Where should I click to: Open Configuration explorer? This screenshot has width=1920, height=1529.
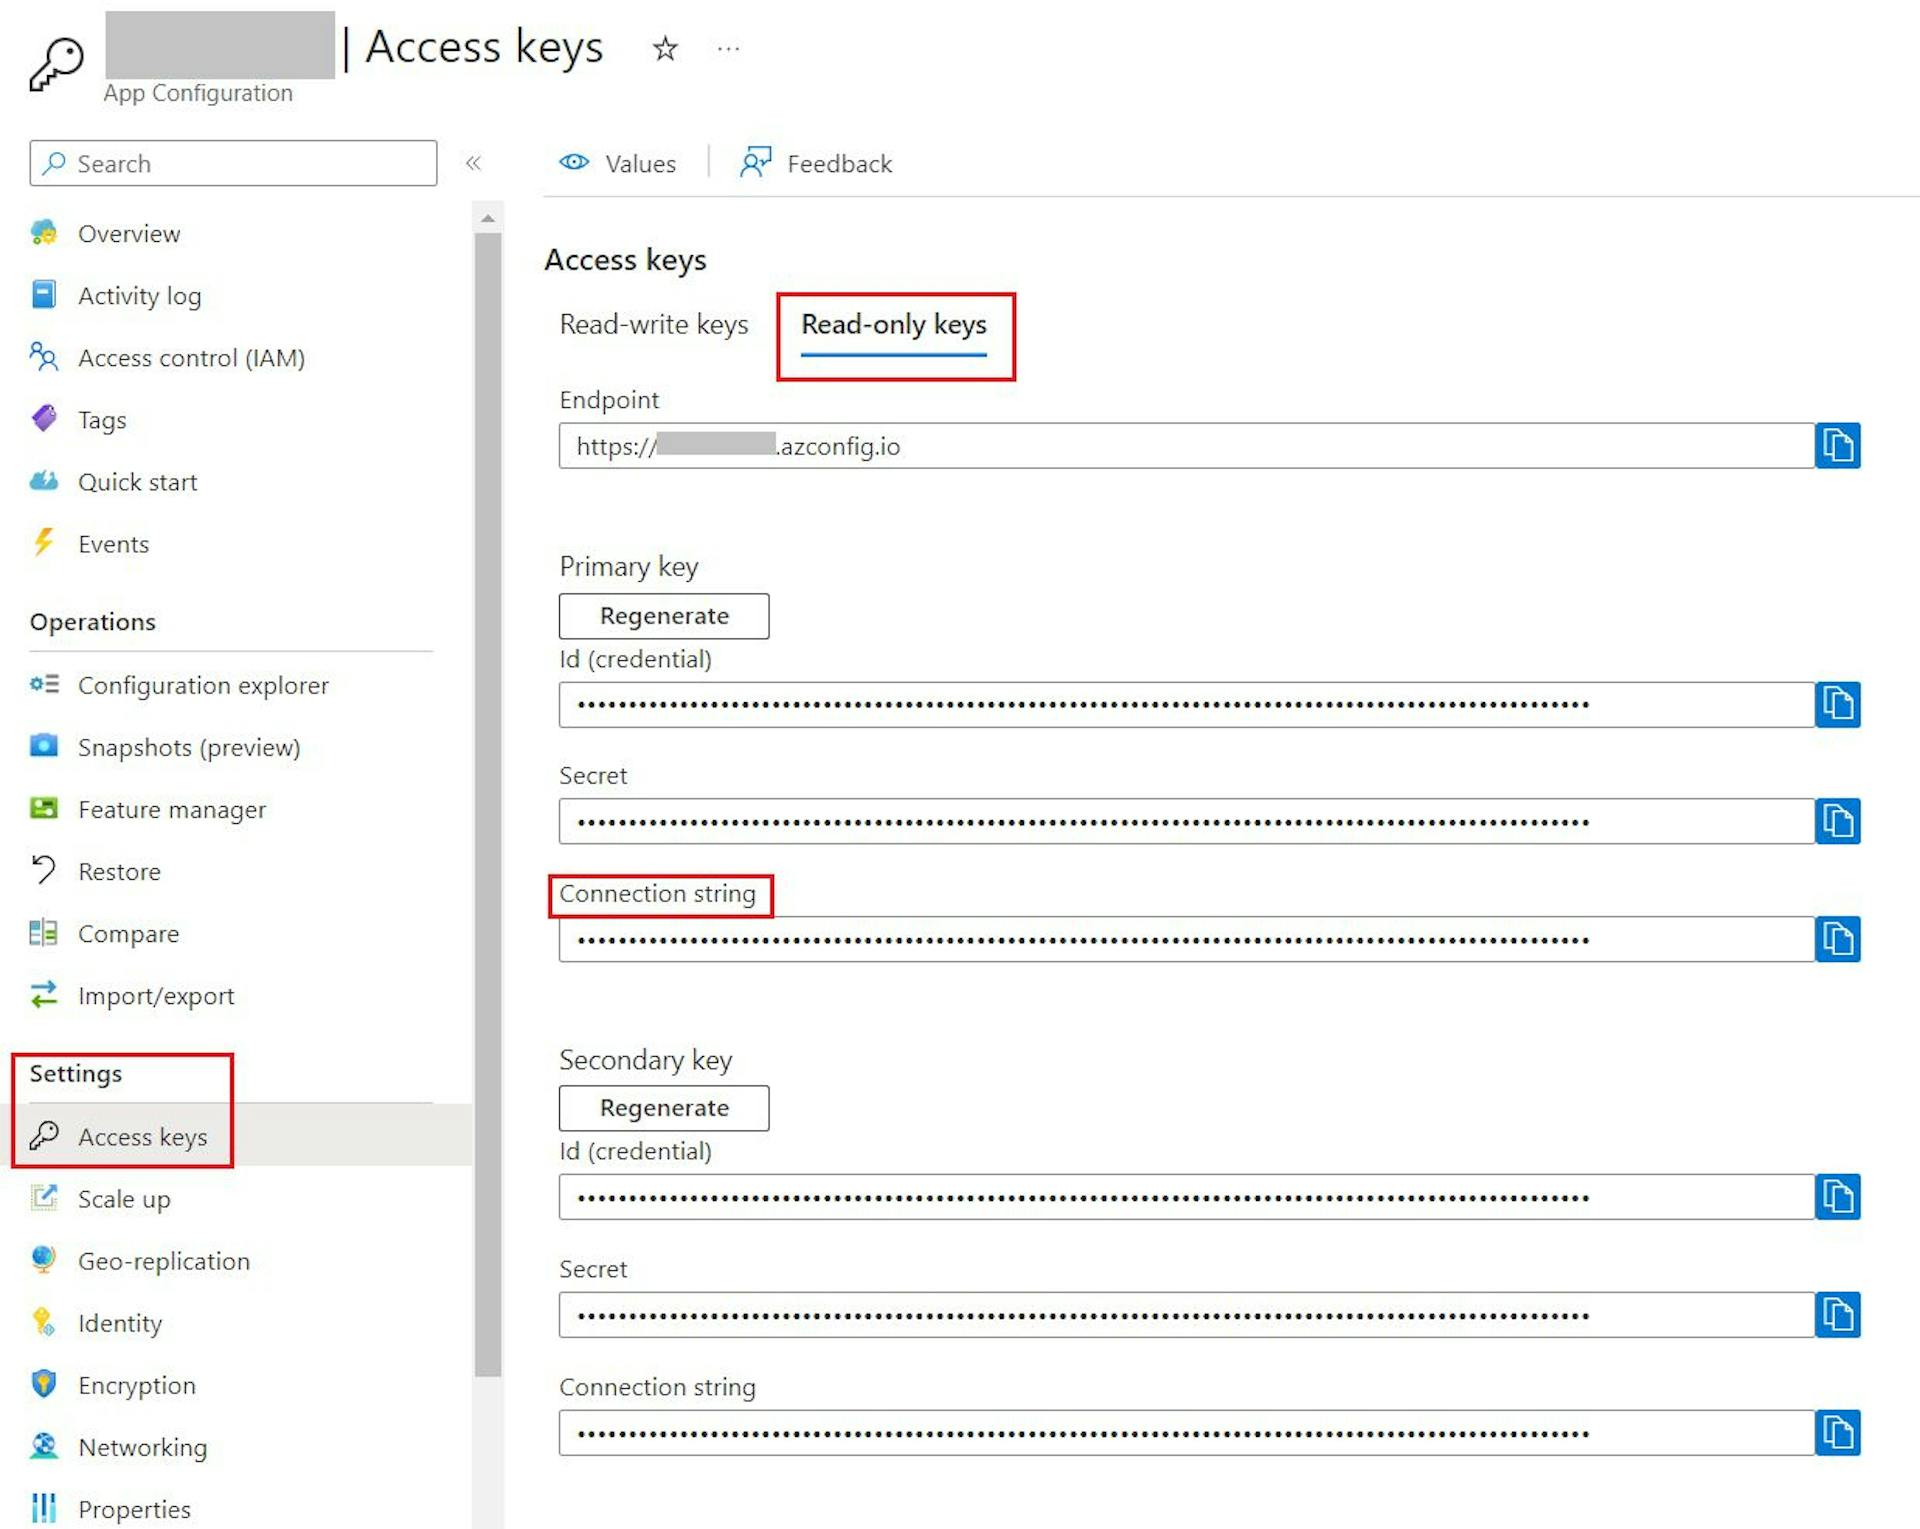pos(203,685)
